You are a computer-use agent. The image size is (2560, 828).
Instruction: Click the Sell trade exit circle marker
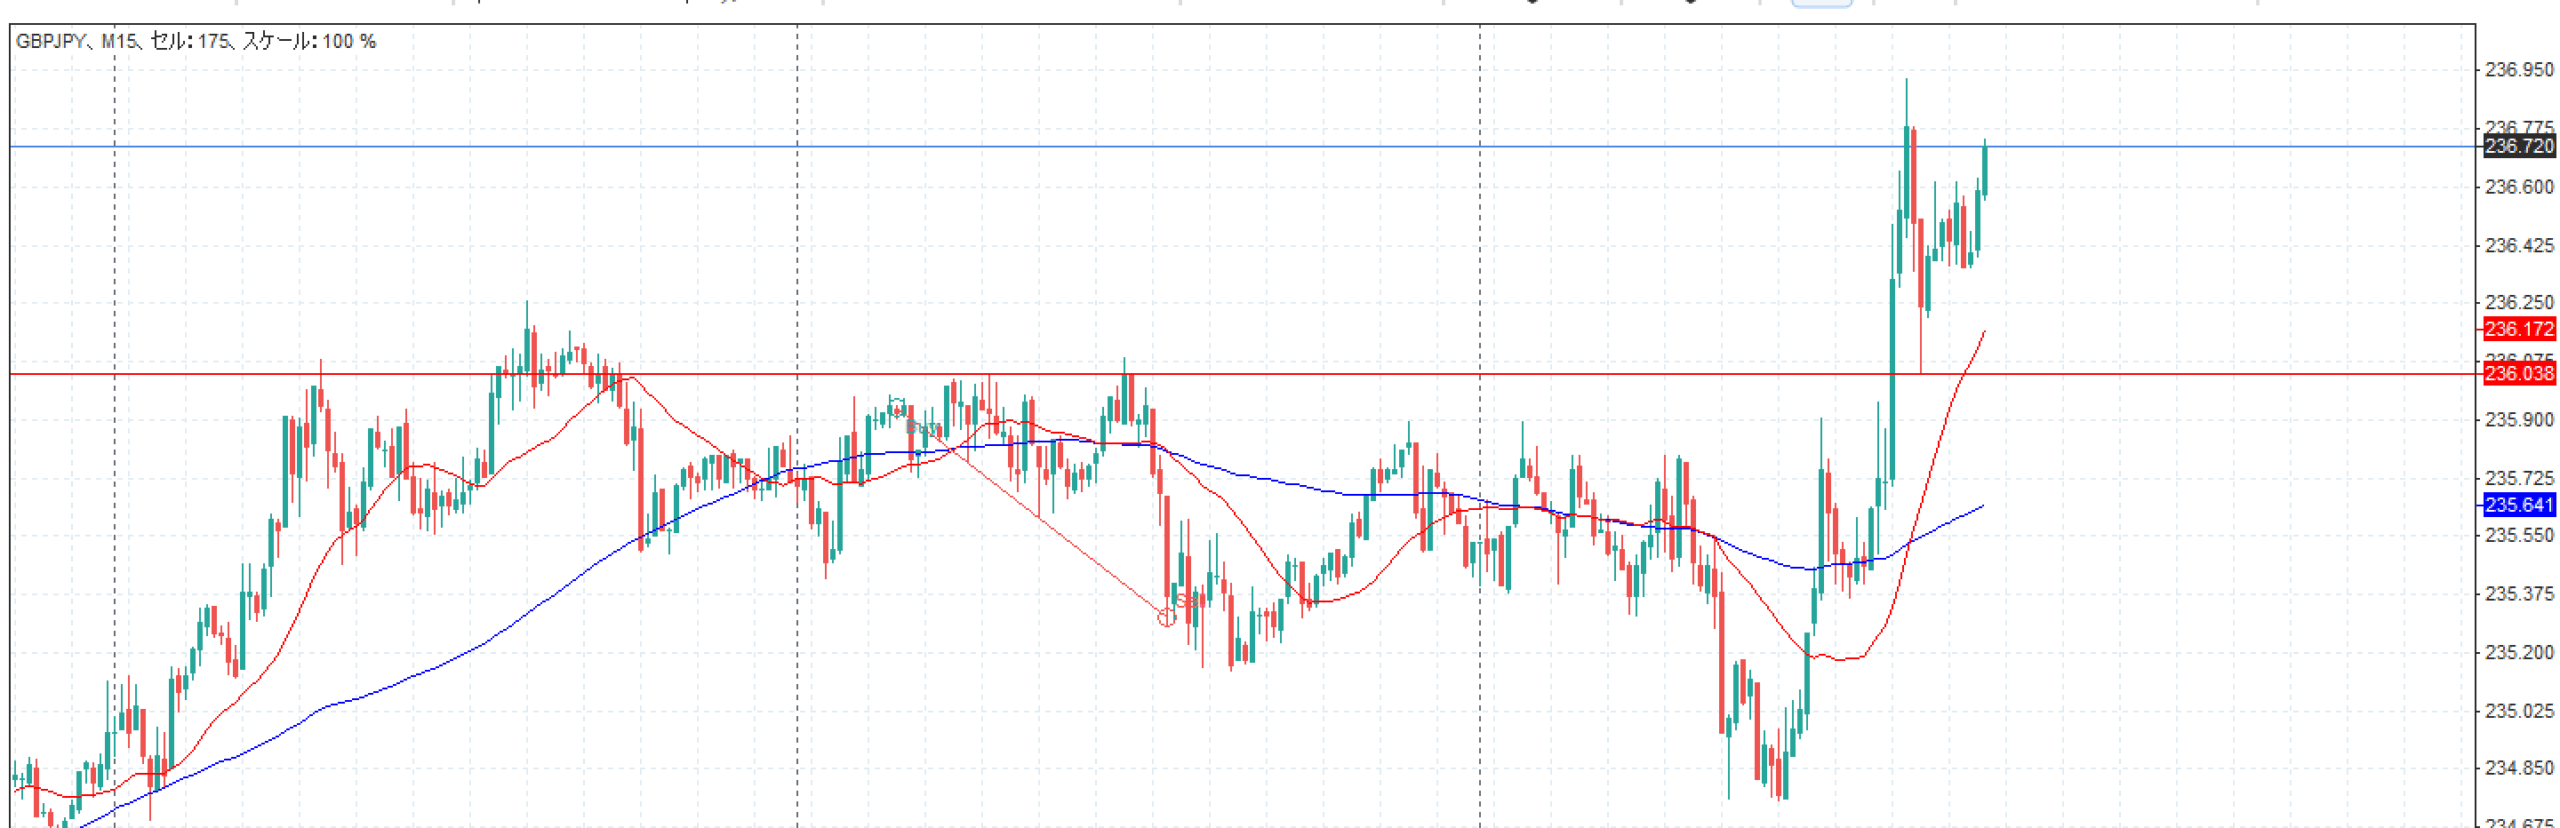pos(1166,617)
